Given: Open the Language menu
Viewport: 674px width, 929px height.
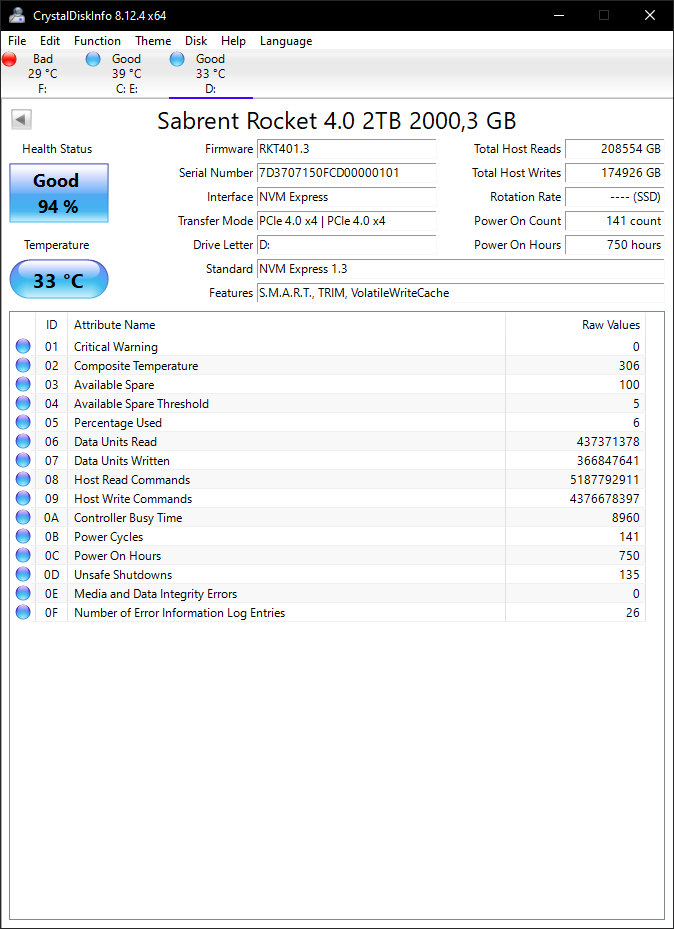Looking at the screenshot, I should click(286, 41).
